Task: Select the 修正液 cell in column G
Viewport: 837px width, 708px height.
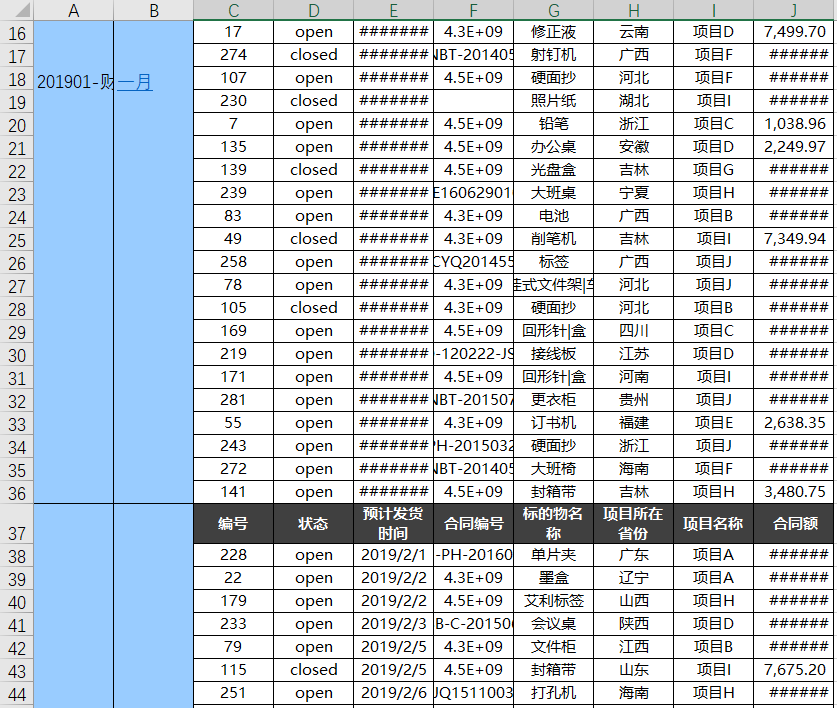Action: tap(553, 31)
